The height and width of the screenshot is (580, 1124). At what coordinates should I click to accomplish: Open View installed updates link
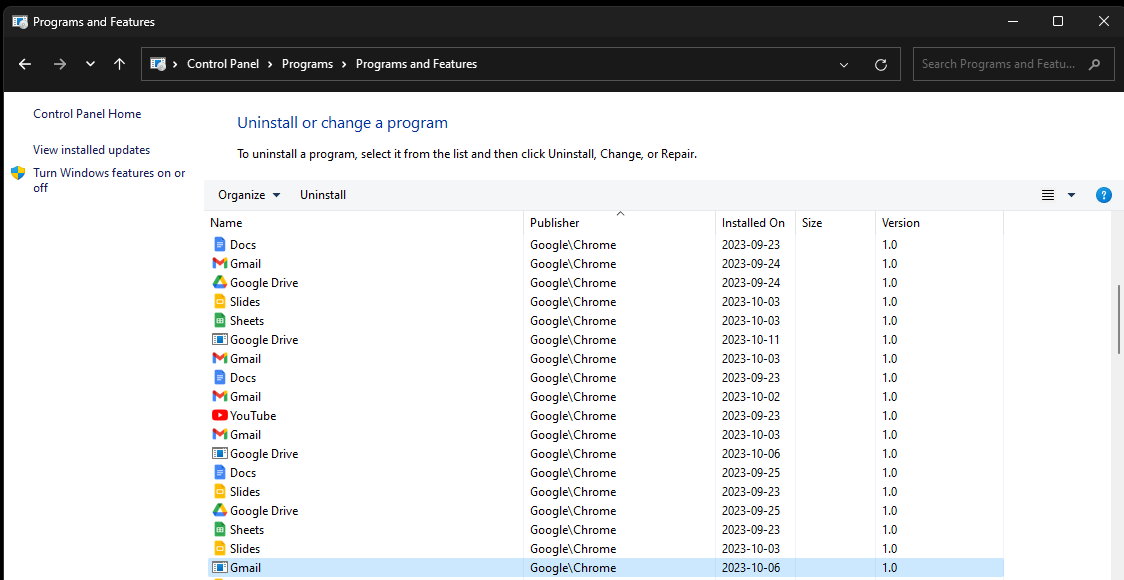(x=91, y=150)
